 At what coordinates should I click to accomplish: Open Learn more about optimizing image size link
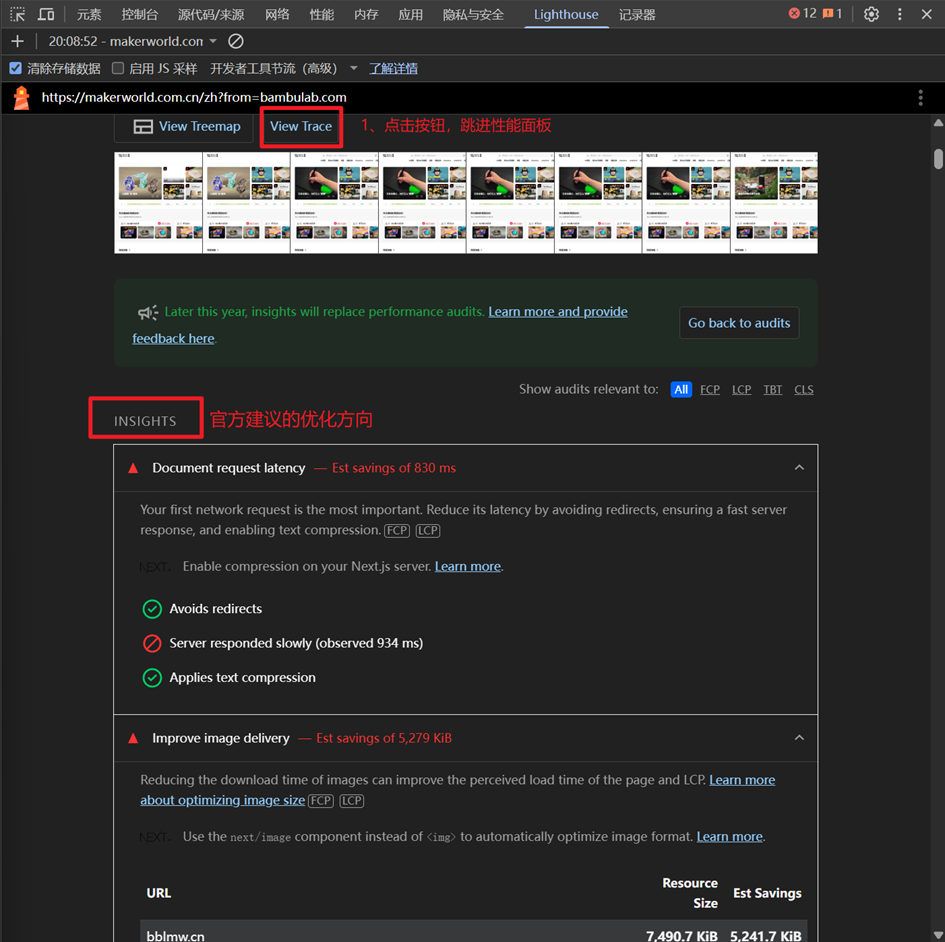point(742,780)
